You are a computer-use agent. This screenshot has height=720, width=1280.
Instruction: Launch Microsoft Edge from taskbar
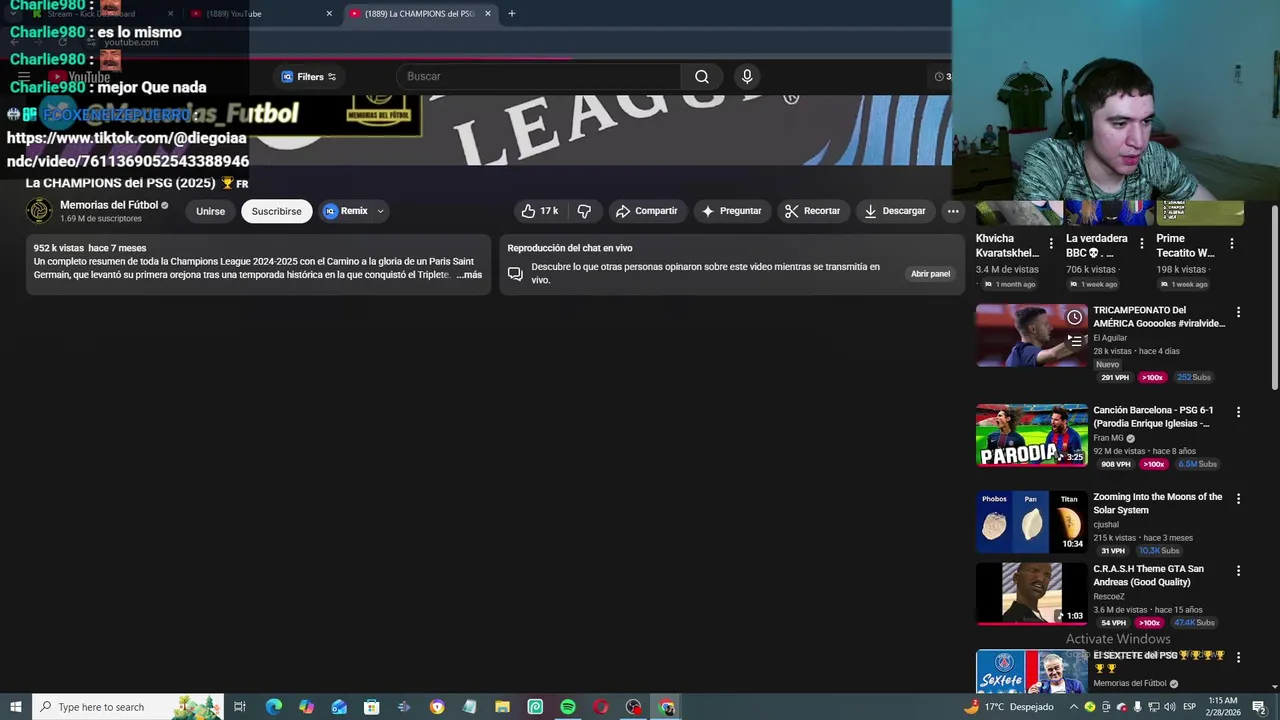273,707
